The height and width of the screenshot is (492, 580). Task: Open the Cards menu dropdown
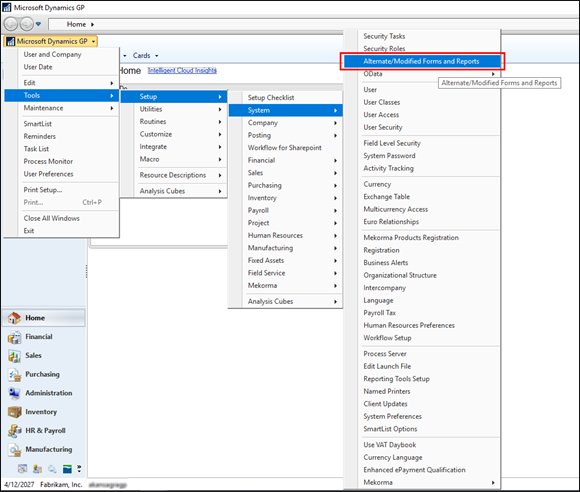pyautogui.click(x=145, y=55)
